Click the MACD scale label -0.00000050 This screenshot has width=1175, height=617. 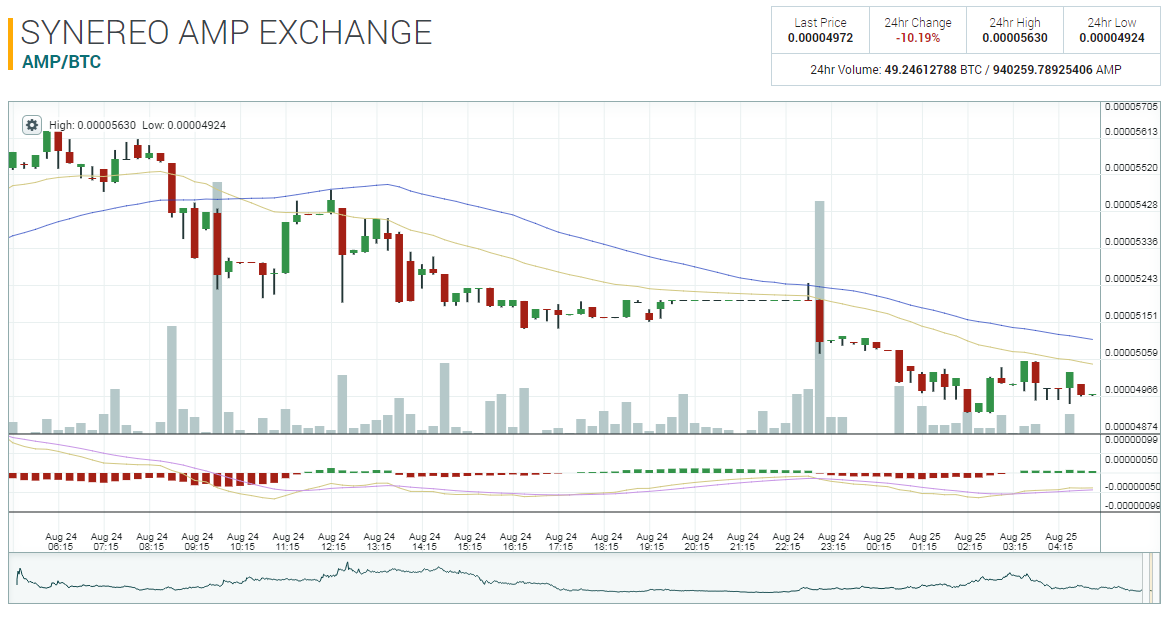coord(1131,487)
